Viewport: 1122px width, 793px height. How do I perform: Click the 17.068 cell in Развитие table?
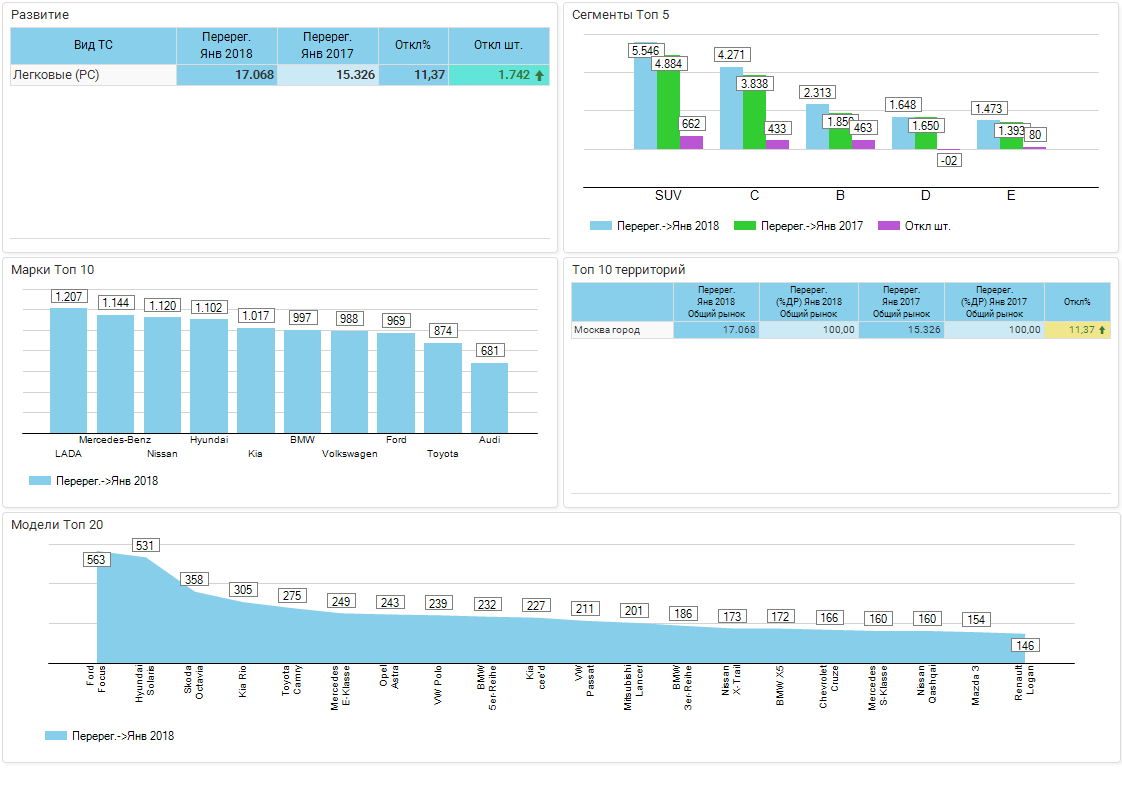click(x=227, y=75)
